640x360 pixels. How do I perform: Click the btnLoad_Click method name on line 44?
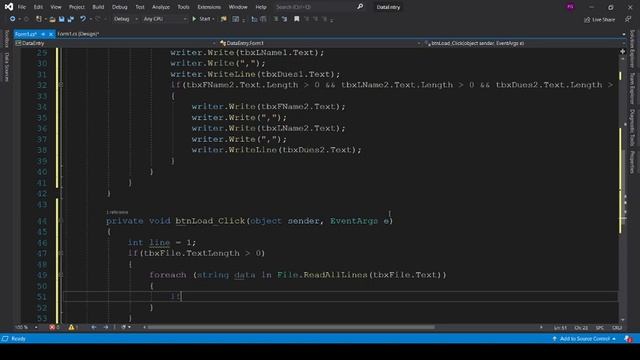coord(210,221)
